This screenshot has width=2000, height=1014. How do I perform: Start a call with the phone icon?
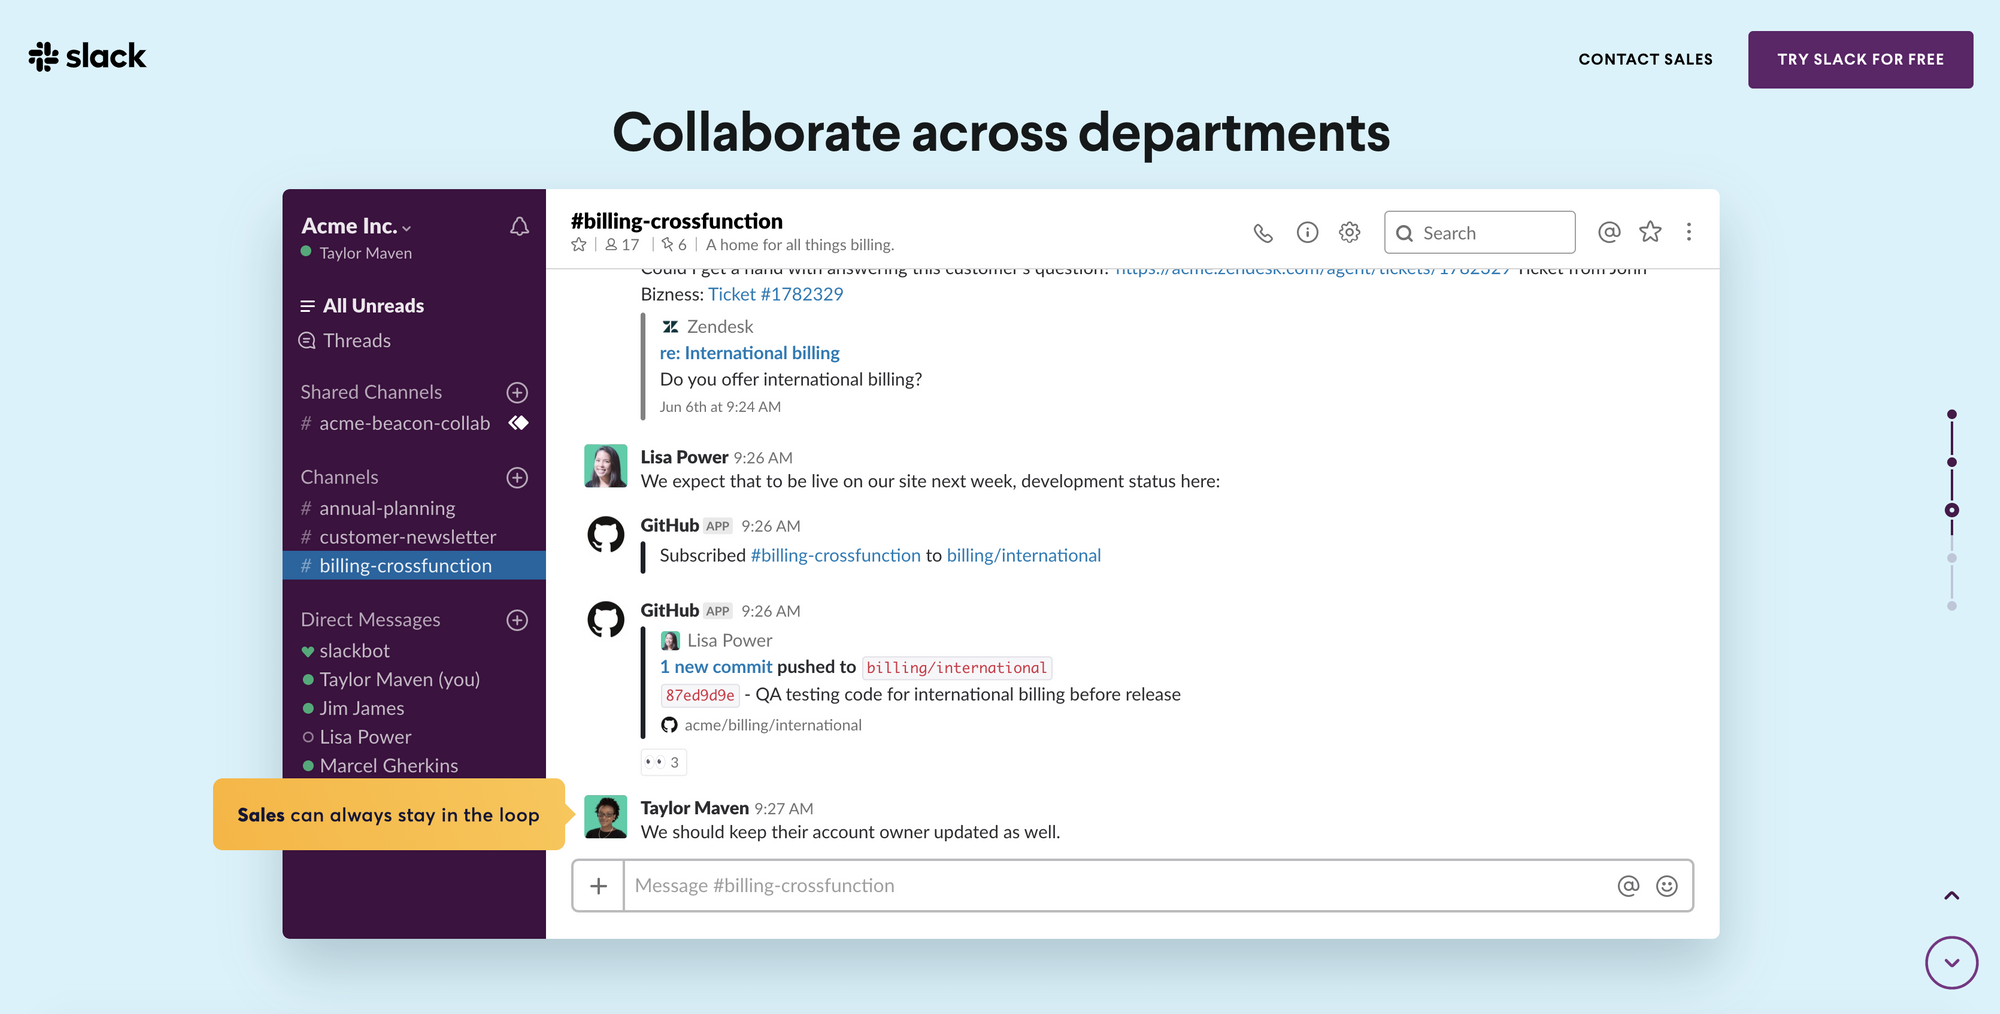click(1263, 233)
